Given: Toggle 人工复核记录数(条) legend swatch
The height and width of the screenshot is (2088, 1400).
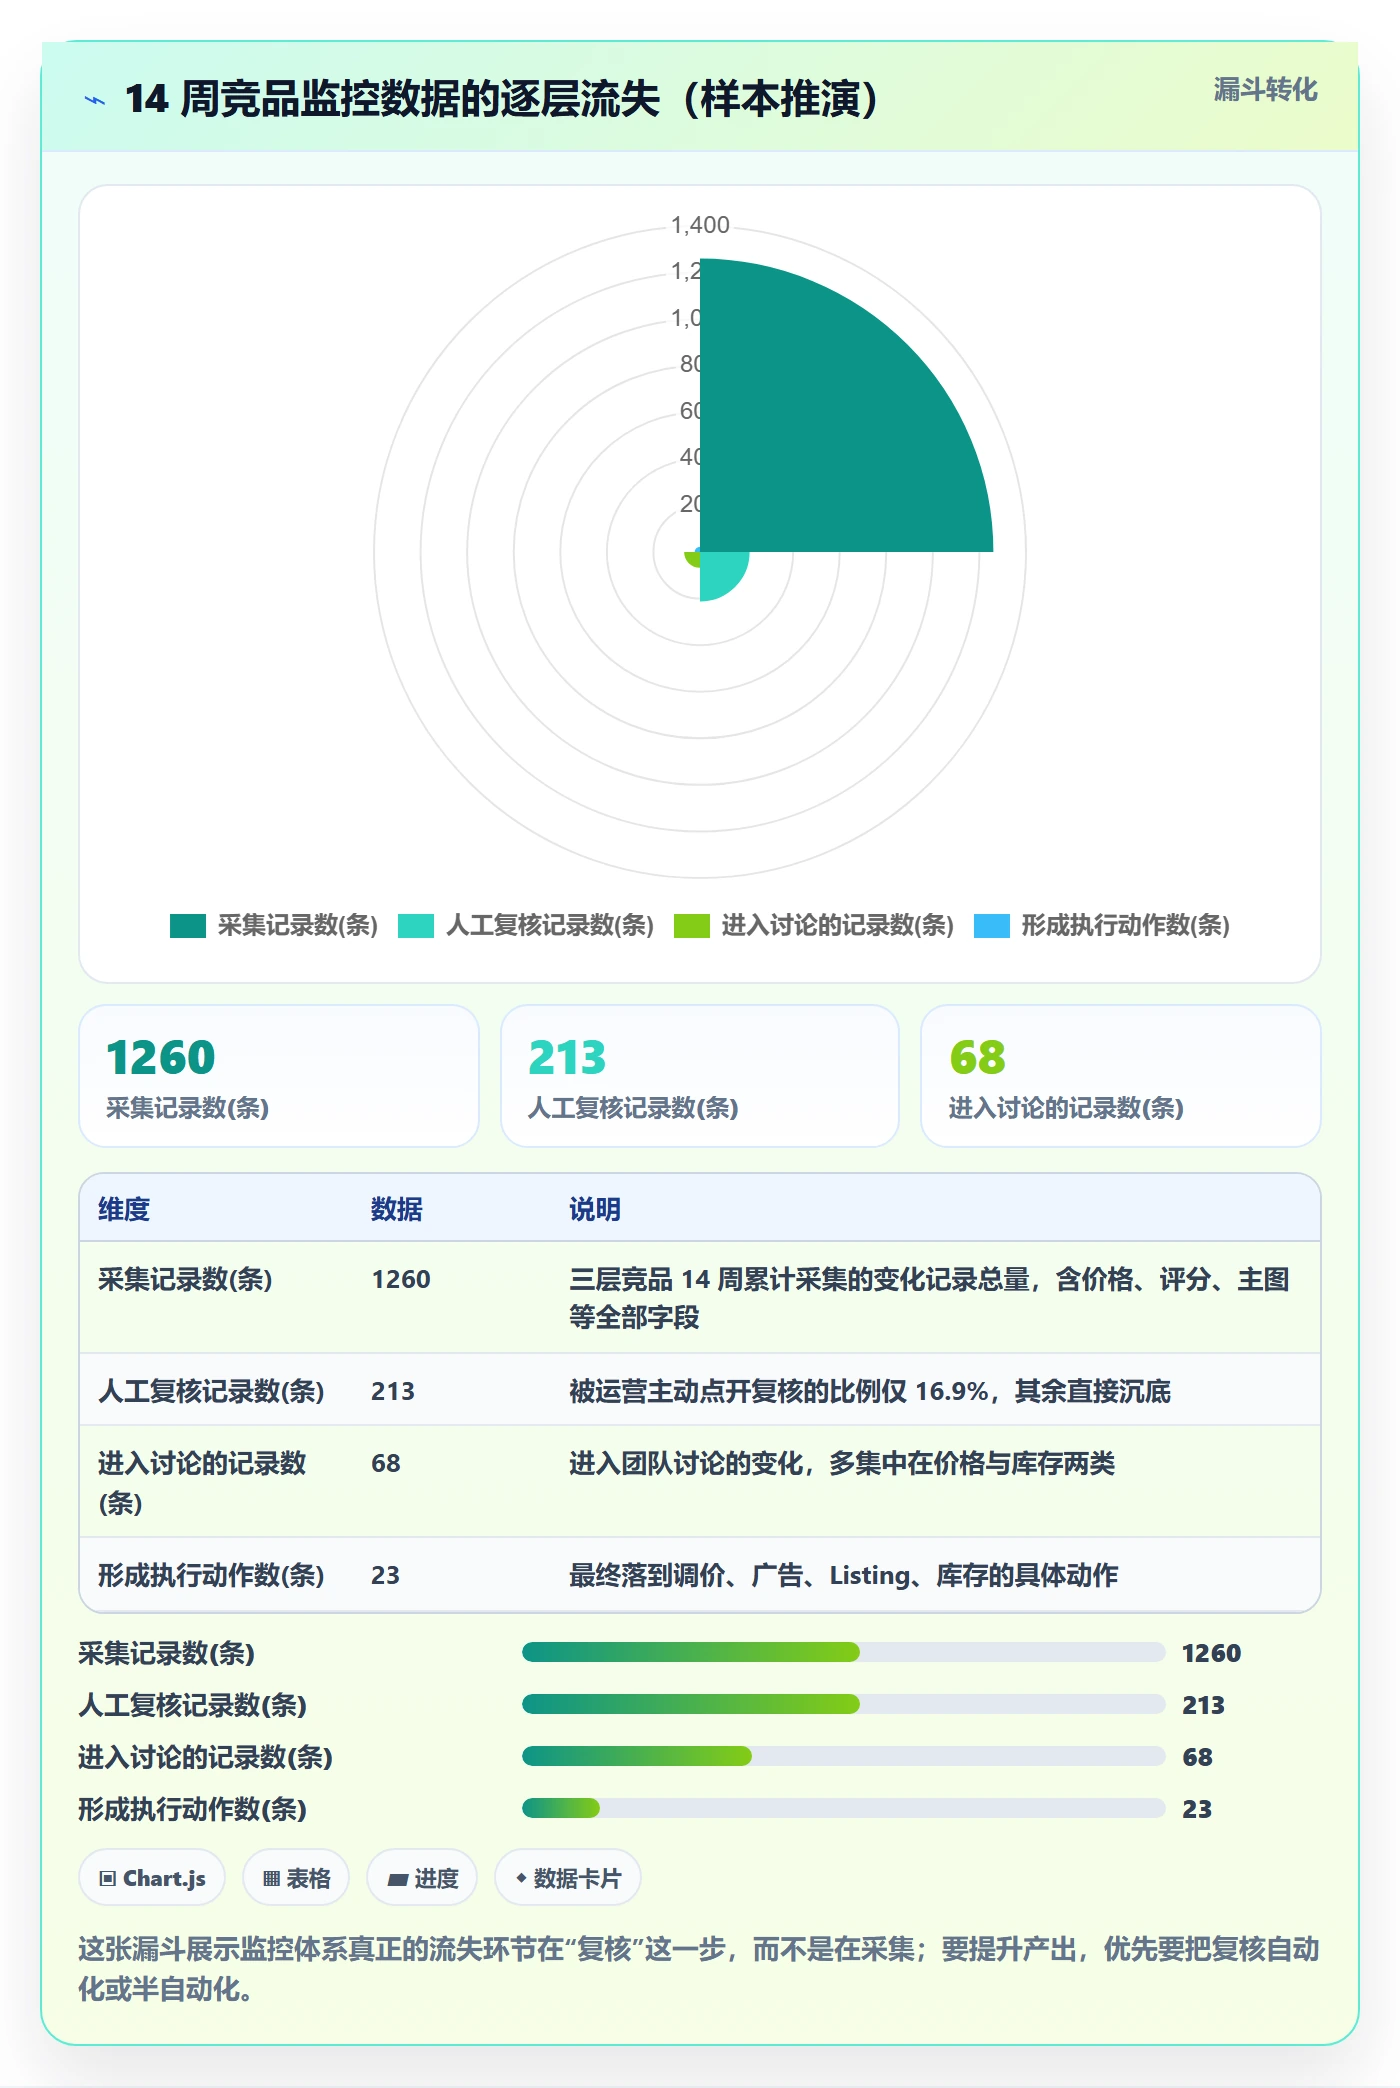Looking at the screenshot, I should pyautogui.click(x=416, y=926).
